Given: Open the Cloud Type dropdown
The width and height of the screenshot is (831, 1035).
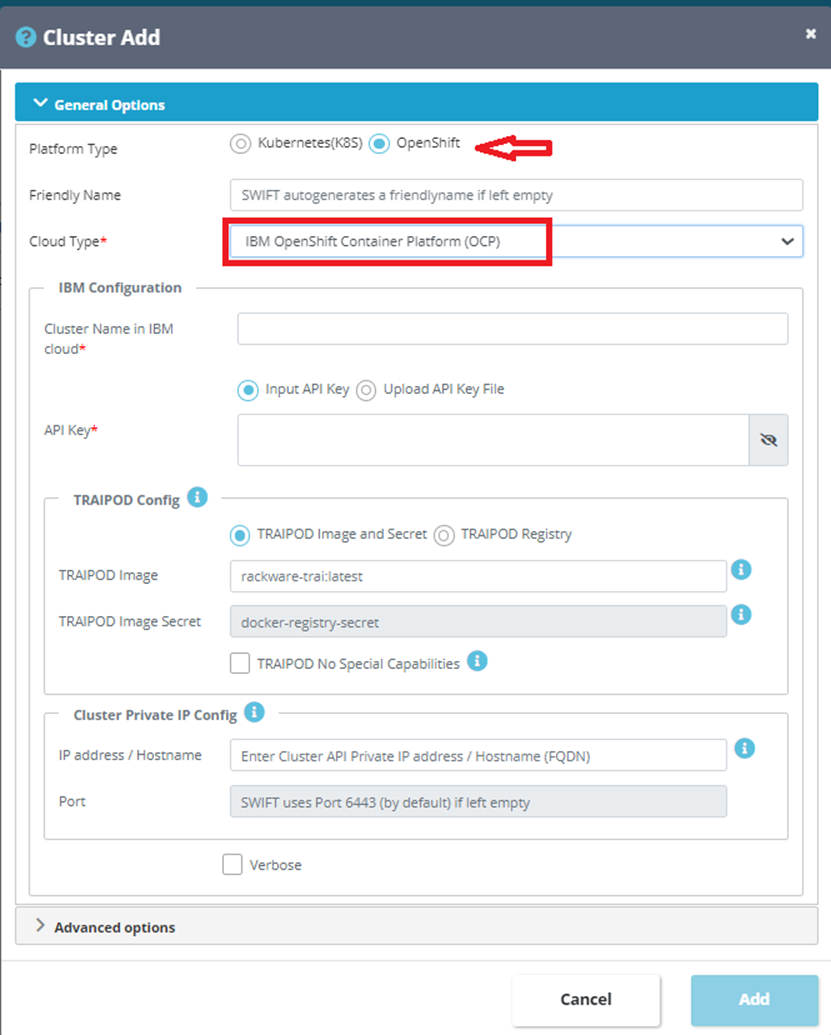Looking at the screenshot, I should pyautogui.click(x=516, y=241).
